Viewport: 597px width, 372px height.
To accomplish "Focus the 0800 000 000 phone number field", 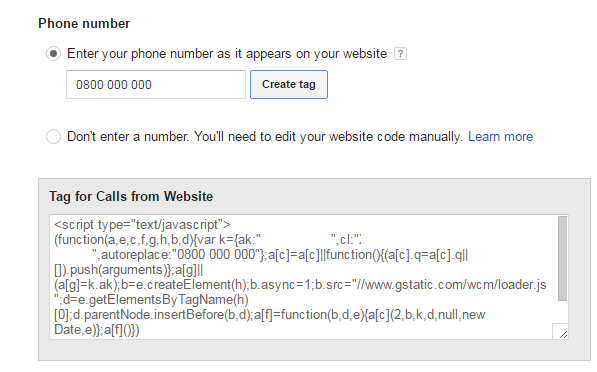I will (156, 85).
